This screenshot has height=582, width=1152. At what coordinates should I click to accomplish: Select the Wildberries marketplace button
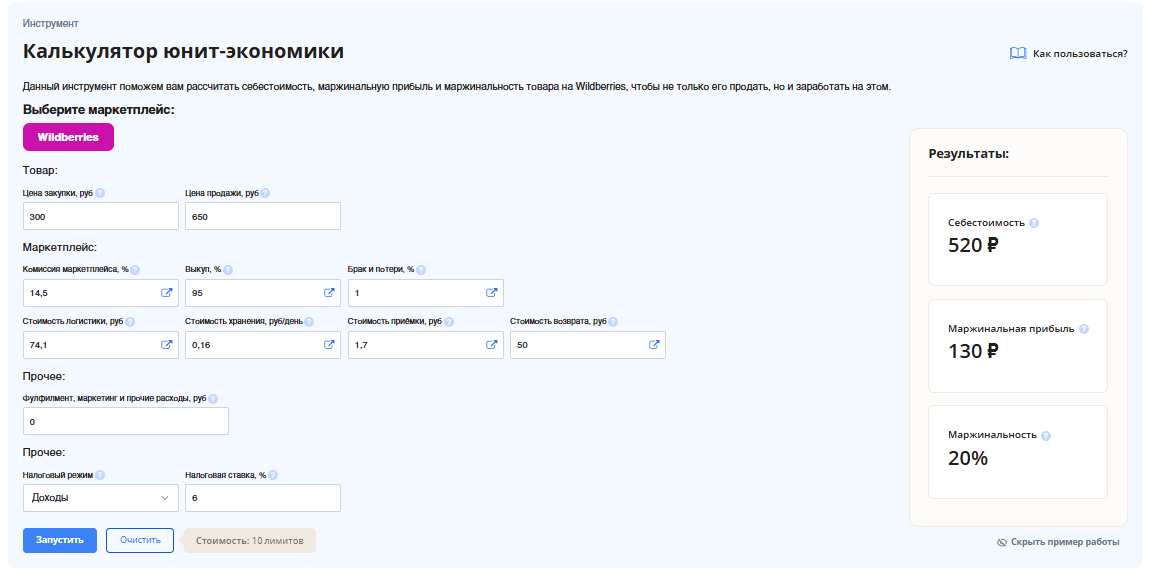tap(68, 137)
